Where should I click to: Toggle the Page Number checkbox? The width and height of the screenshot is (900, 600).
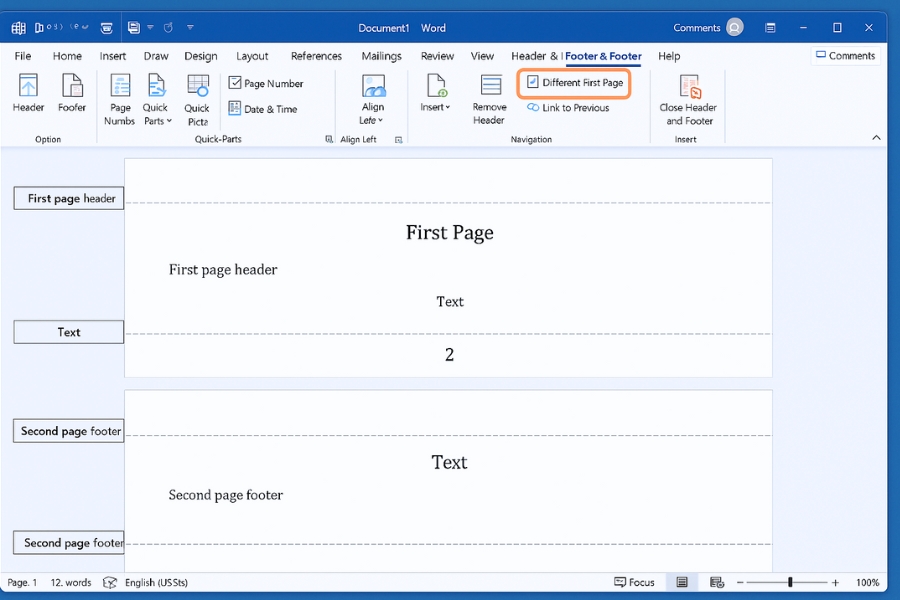(235, 83)
